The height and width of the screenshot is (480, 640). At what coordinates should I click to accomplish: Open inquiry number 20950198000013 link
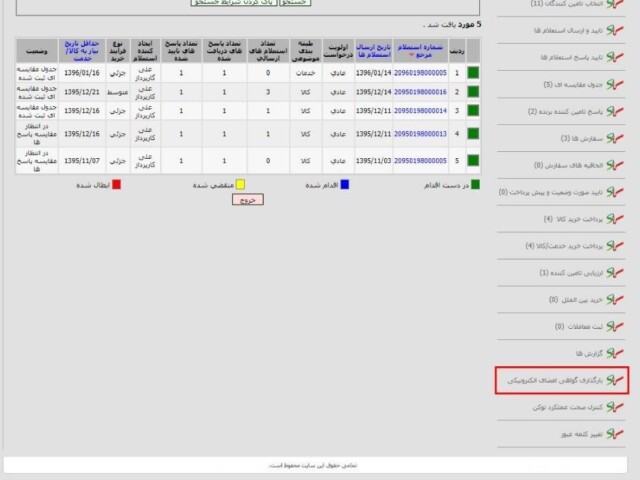click(x=420, y=133)
